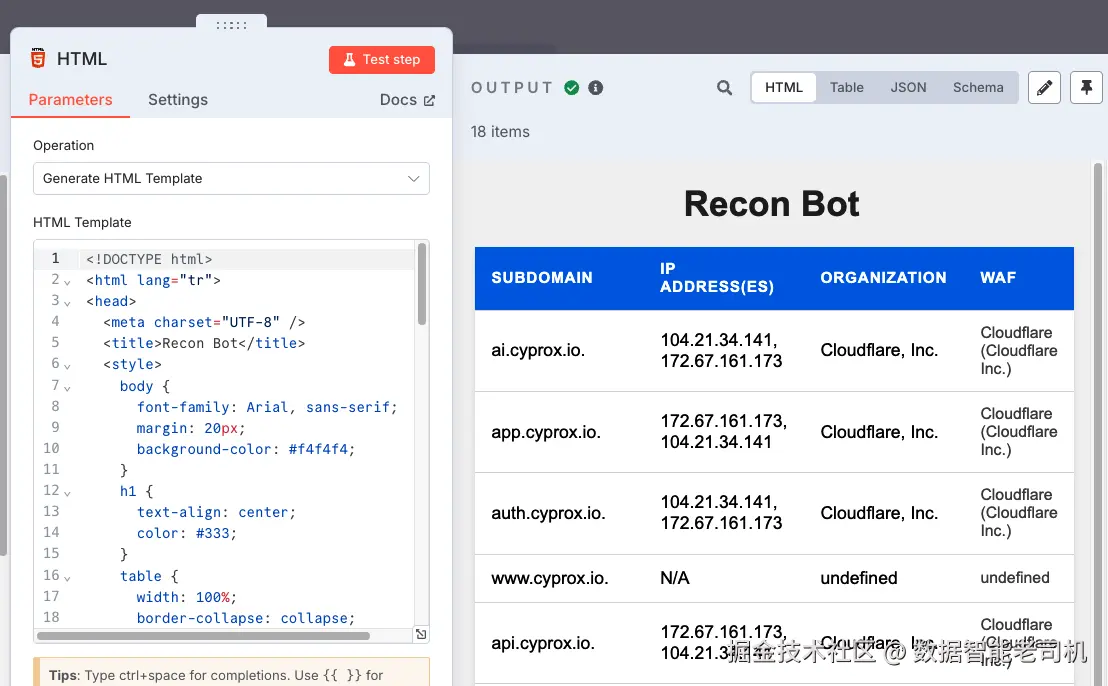This screenshot has width=1108, height=686.
Task: Click the output panel vertical scrollbar
Action: click(1097, 424)
